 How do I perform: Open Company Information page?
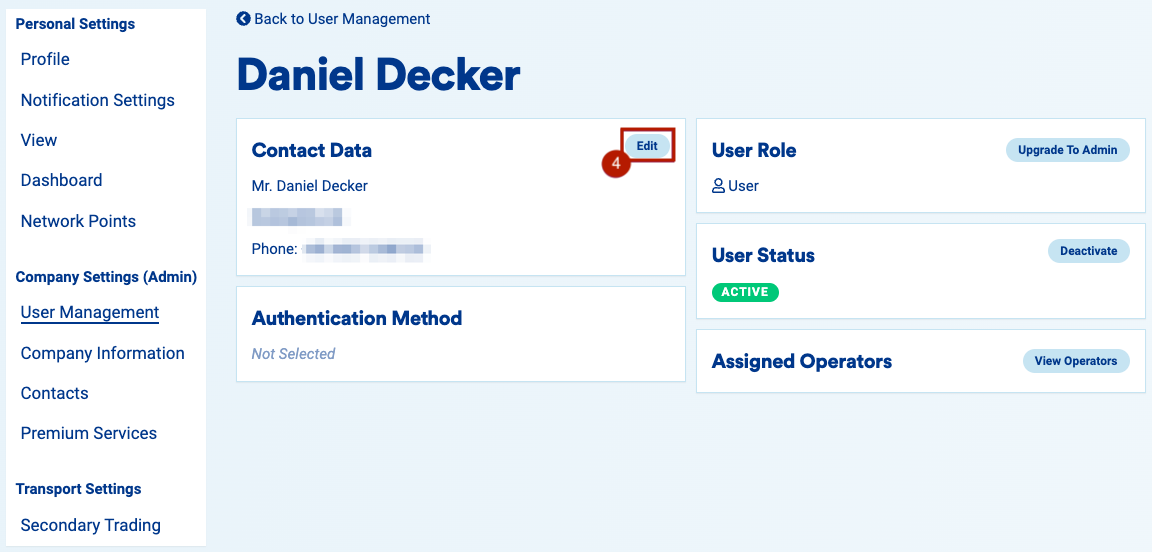click(x=102, y=353)
